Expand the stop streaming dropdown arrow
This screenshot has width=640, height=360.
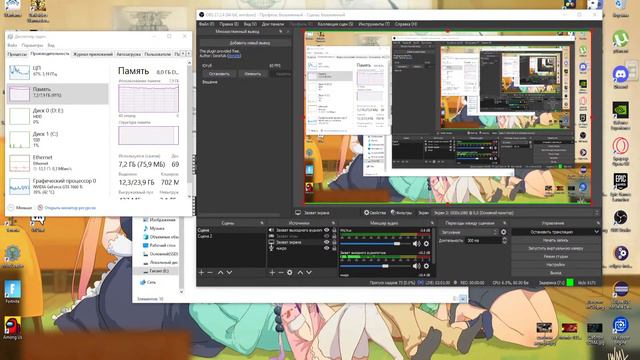coord(596,231)
